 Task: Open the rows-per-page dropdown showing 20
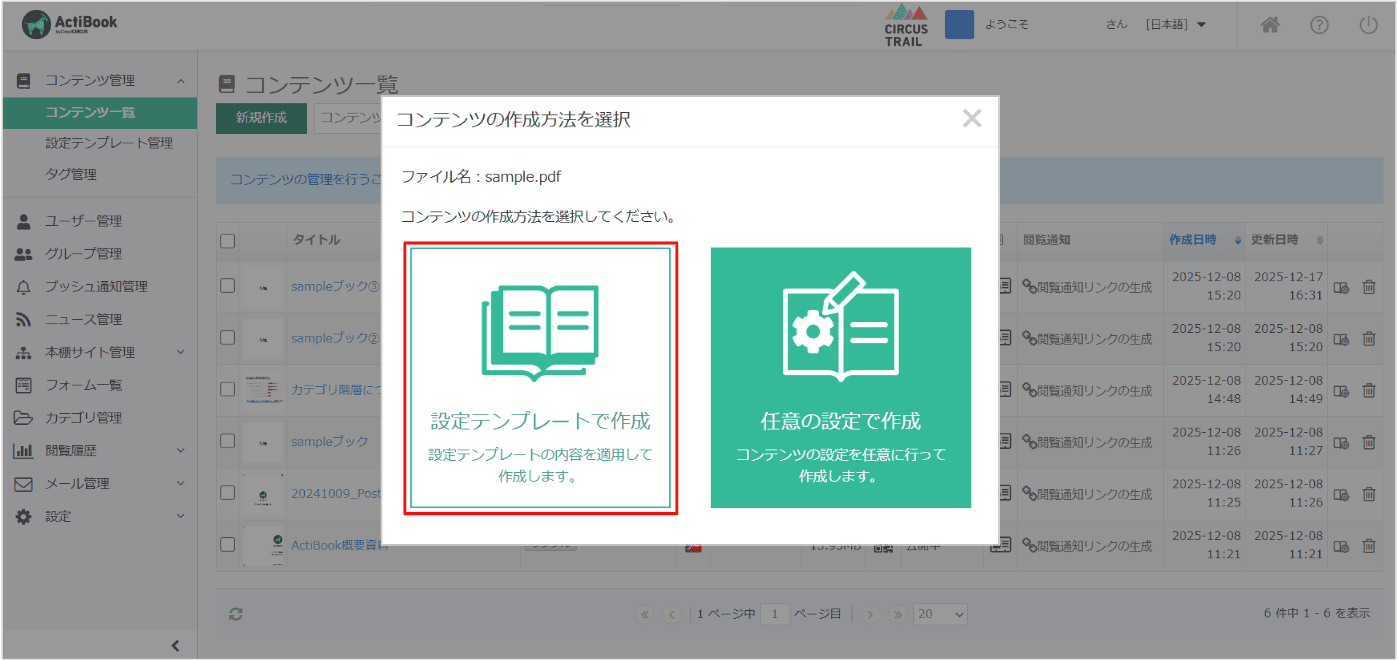tap(940, 614)
